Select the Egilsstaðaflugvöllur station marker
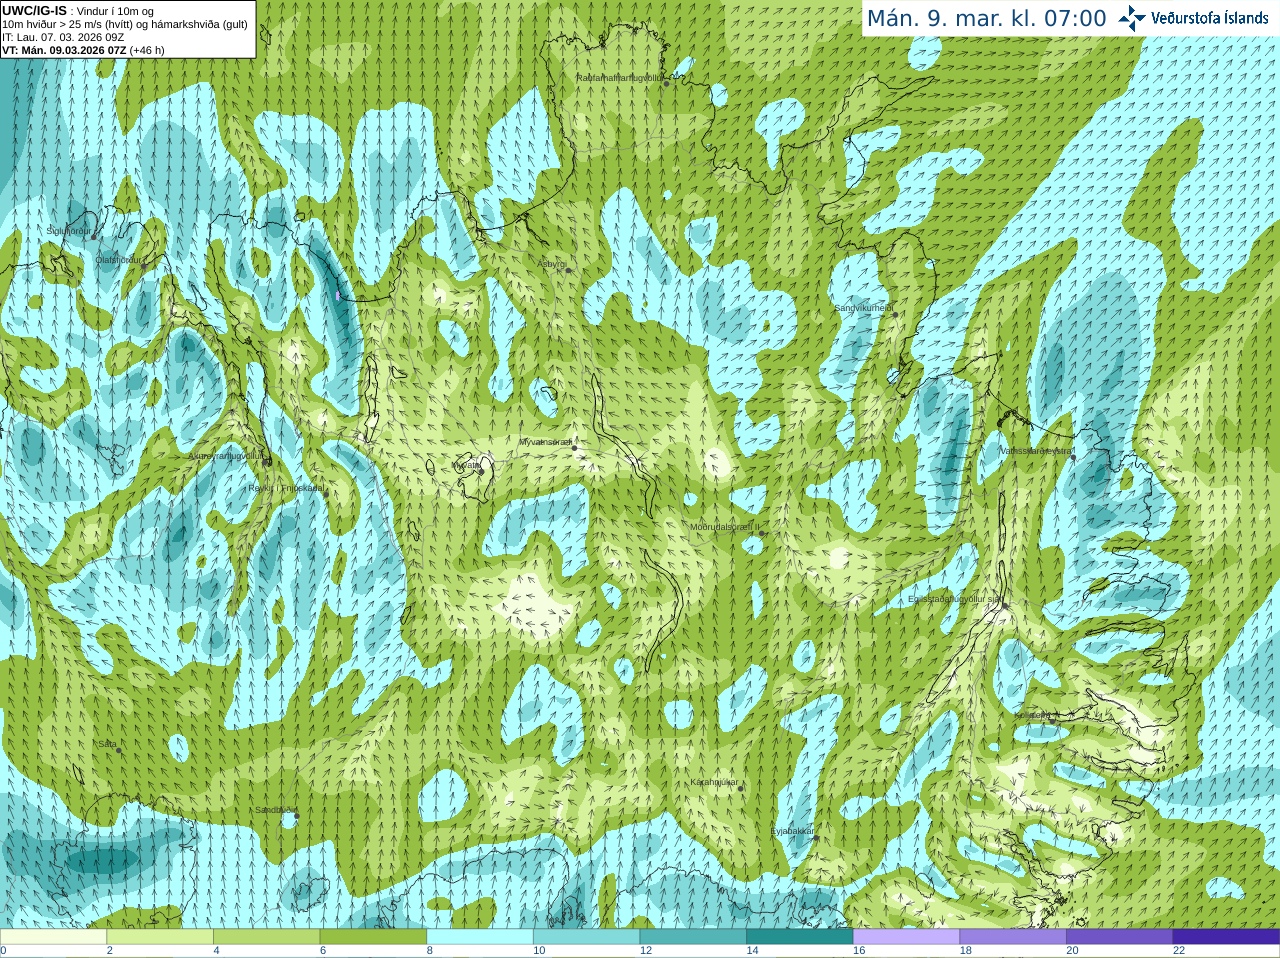Image resolution: width=1280 pixels, height=958 pixels. (x=1005, y=606)
